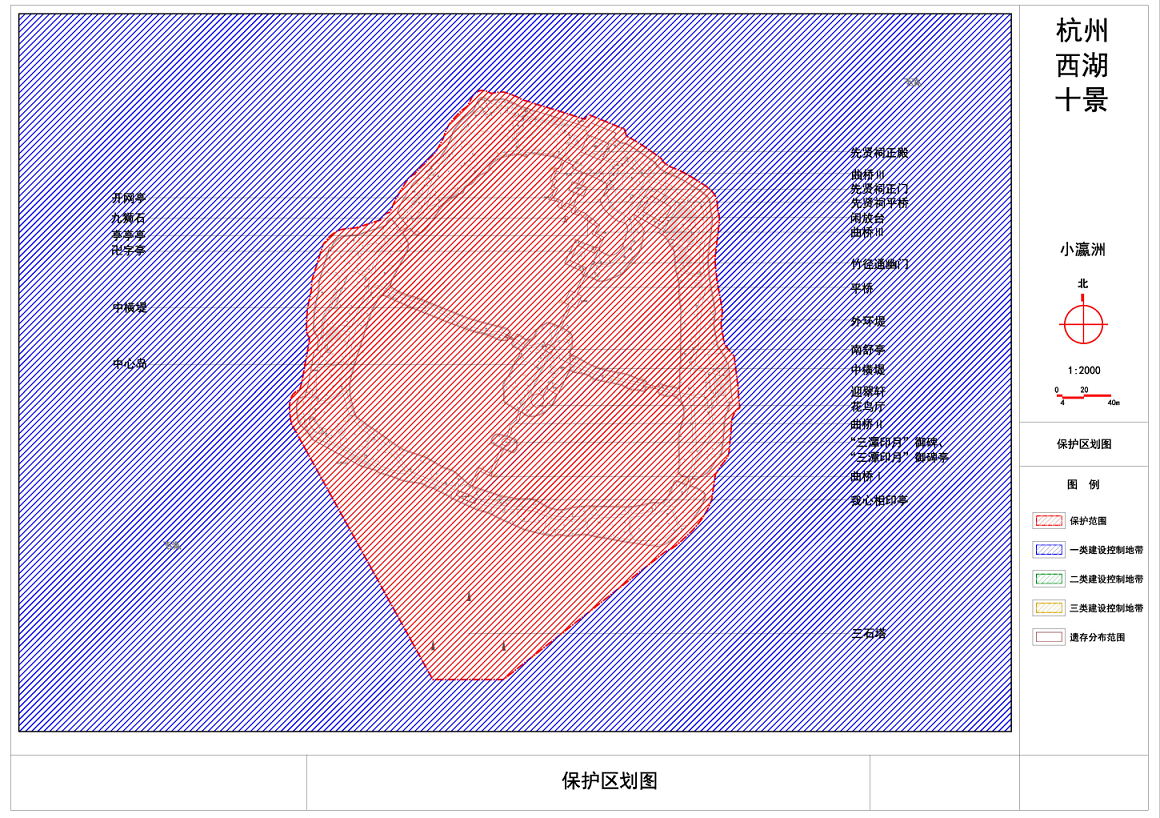Click the 先贤祠正殿 label
The height and width of the screenshot is (818, 1160).
pos(879,152)
